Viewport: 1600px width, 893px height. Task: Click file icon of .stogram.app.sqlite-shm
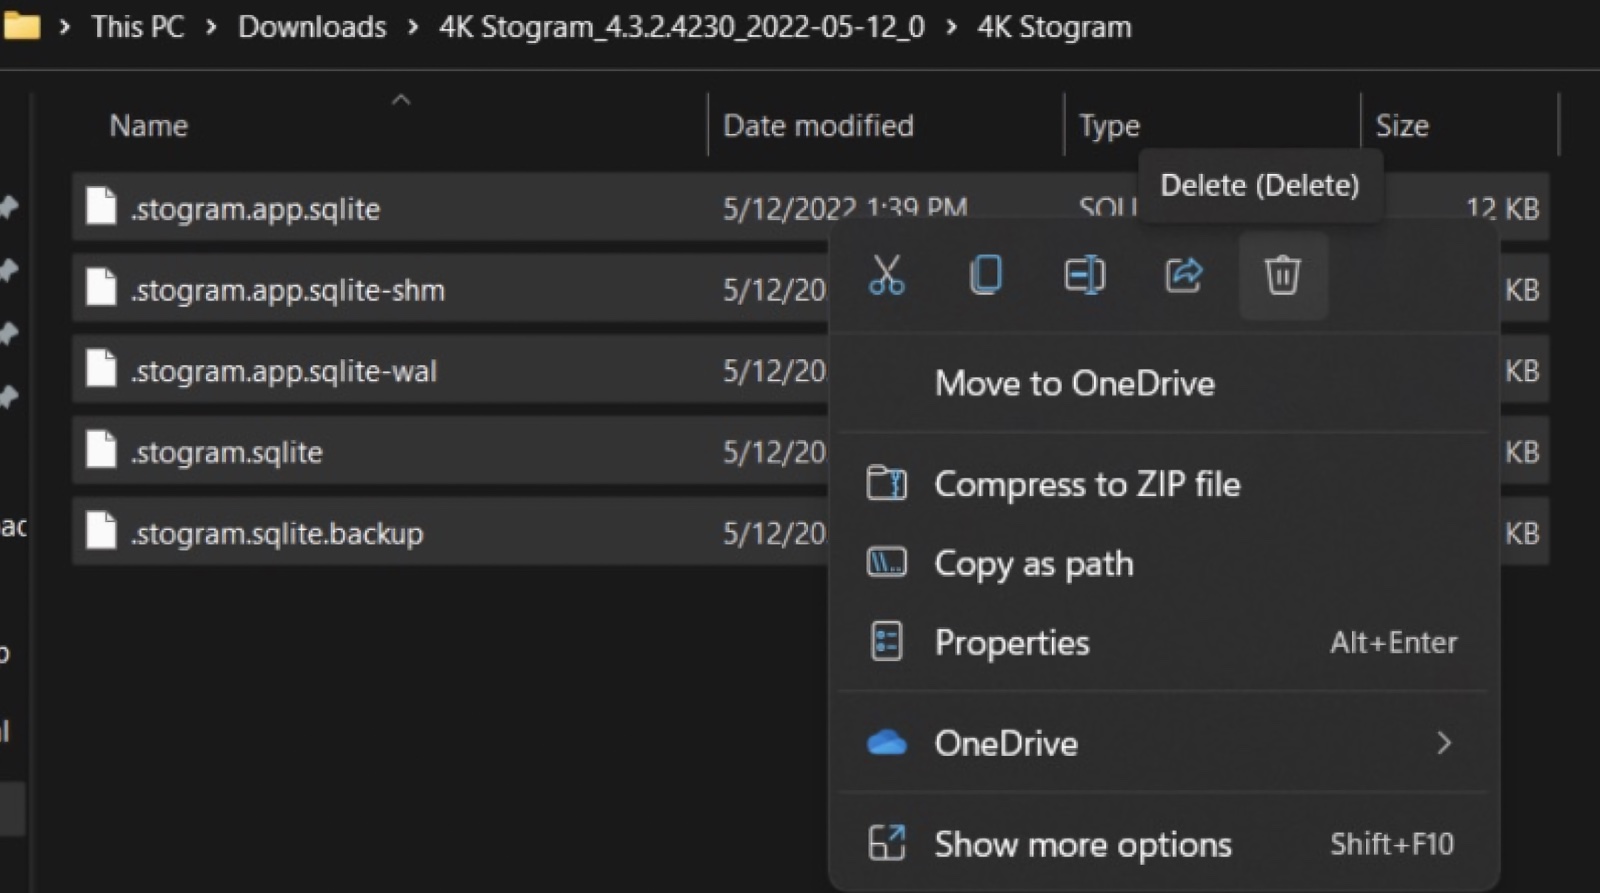(101, 287)
